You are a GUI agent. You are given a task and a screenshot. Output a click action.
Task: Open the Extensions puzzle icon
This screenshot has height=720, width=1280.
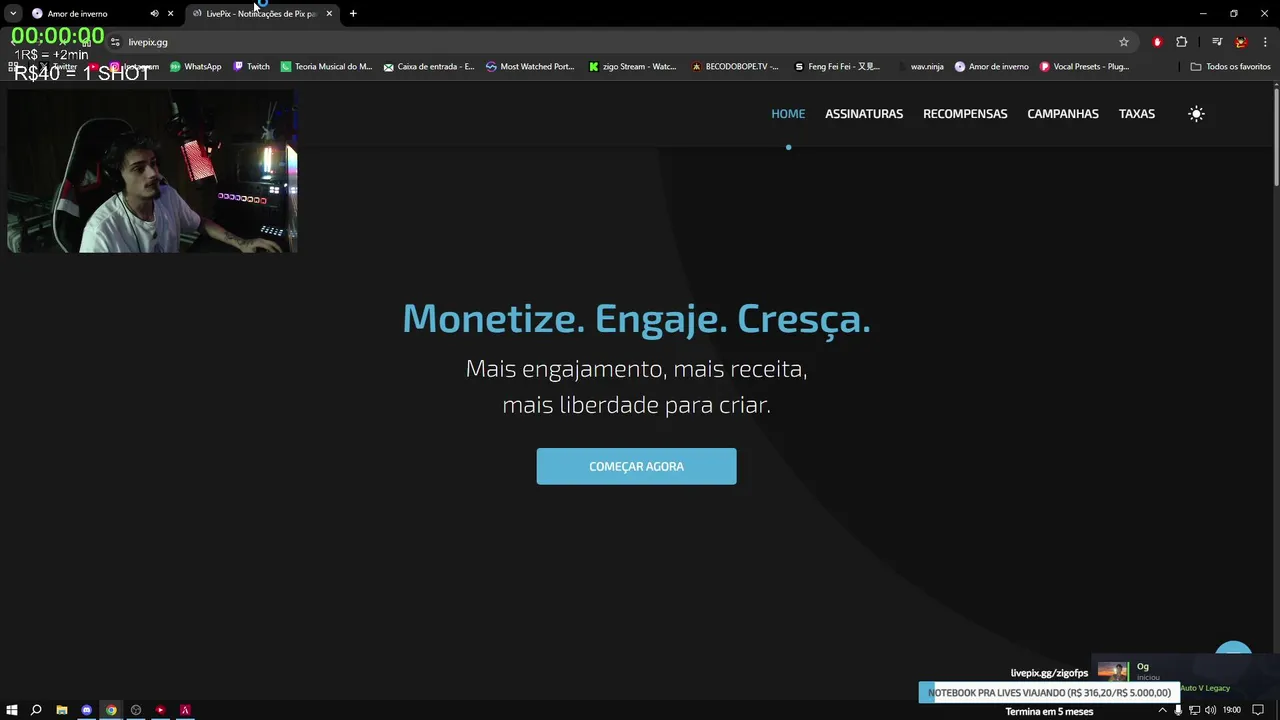[1182, 42]
